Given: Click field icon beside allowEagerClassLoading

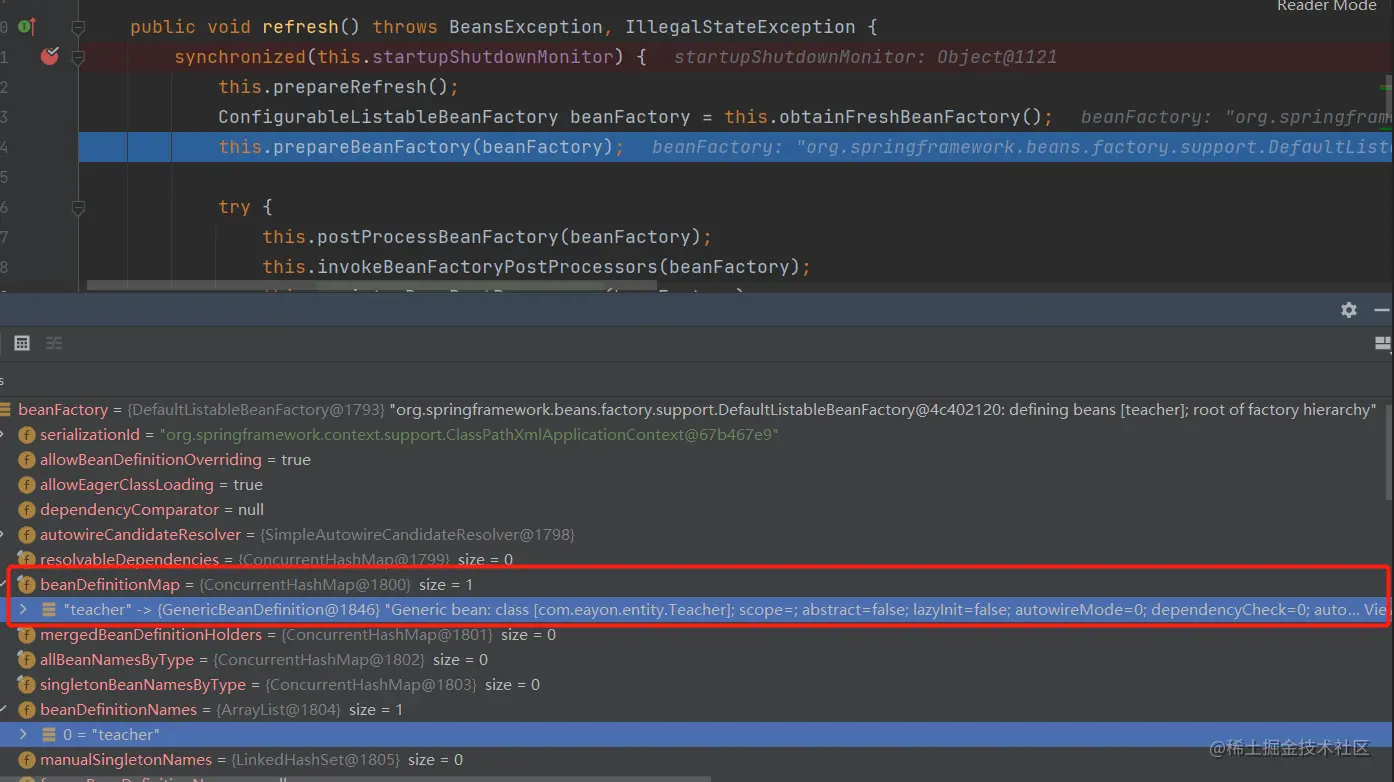Looking at the screenshot, I should click(x=27, y=485).
